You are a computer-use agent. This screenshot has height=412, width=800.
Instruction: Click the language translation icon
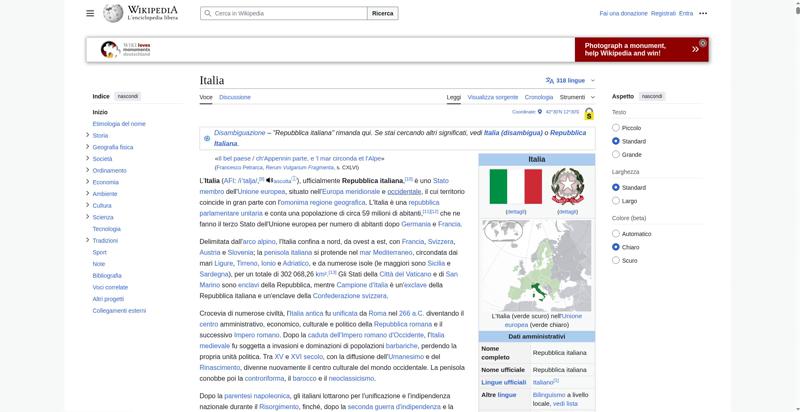549,81
